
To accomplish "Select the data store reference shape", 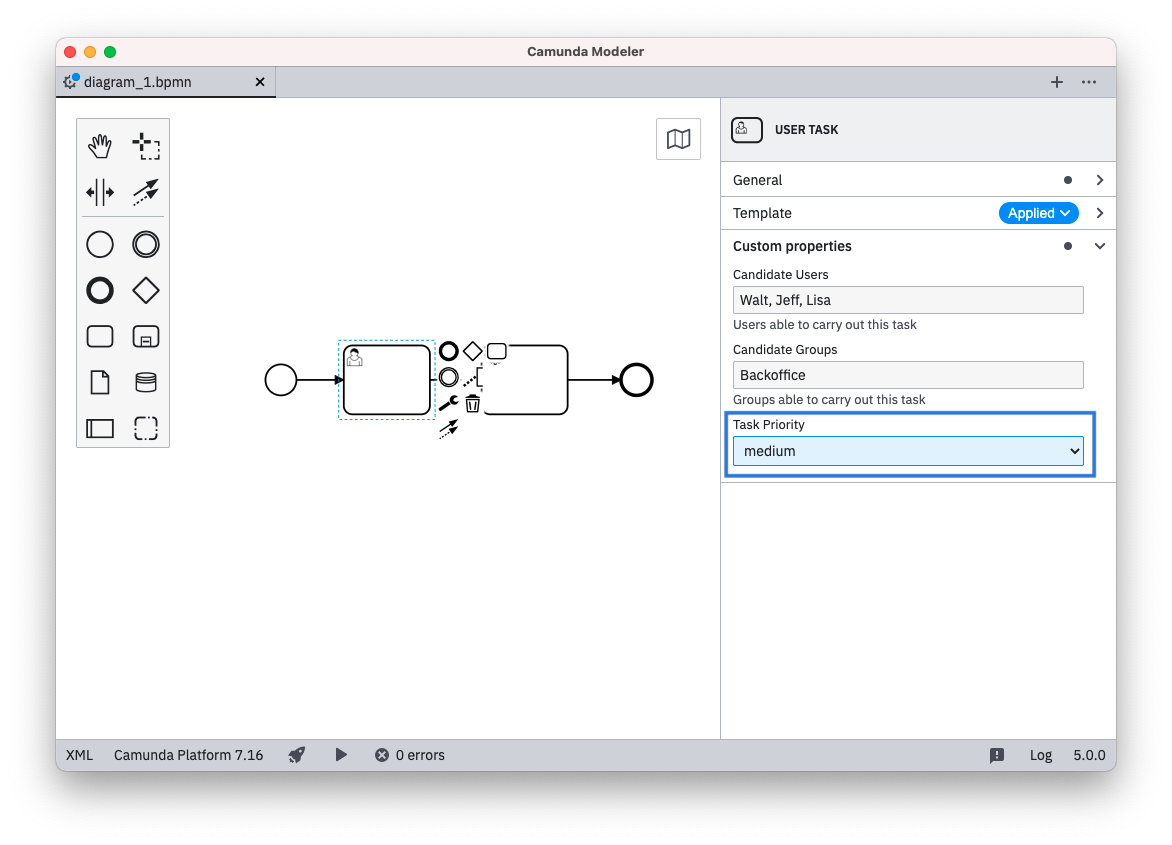I will click(x=146, y=383).
